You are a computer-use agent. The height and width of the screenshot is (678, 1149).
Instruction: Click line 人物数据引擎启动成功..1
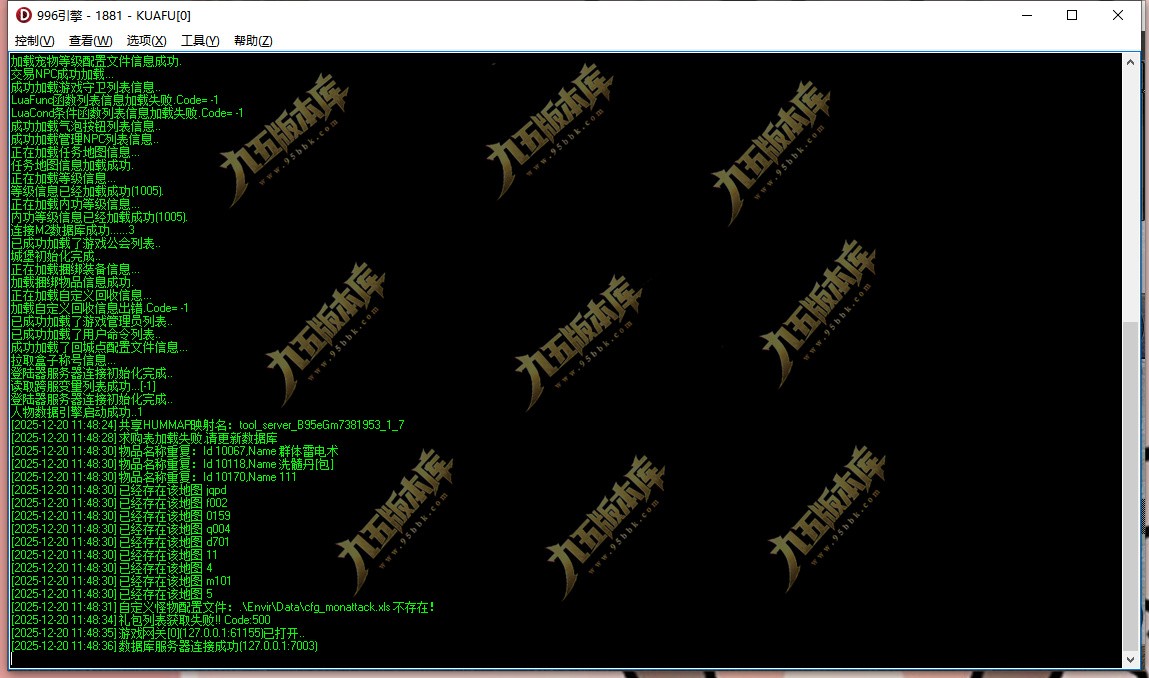(77, 413)
